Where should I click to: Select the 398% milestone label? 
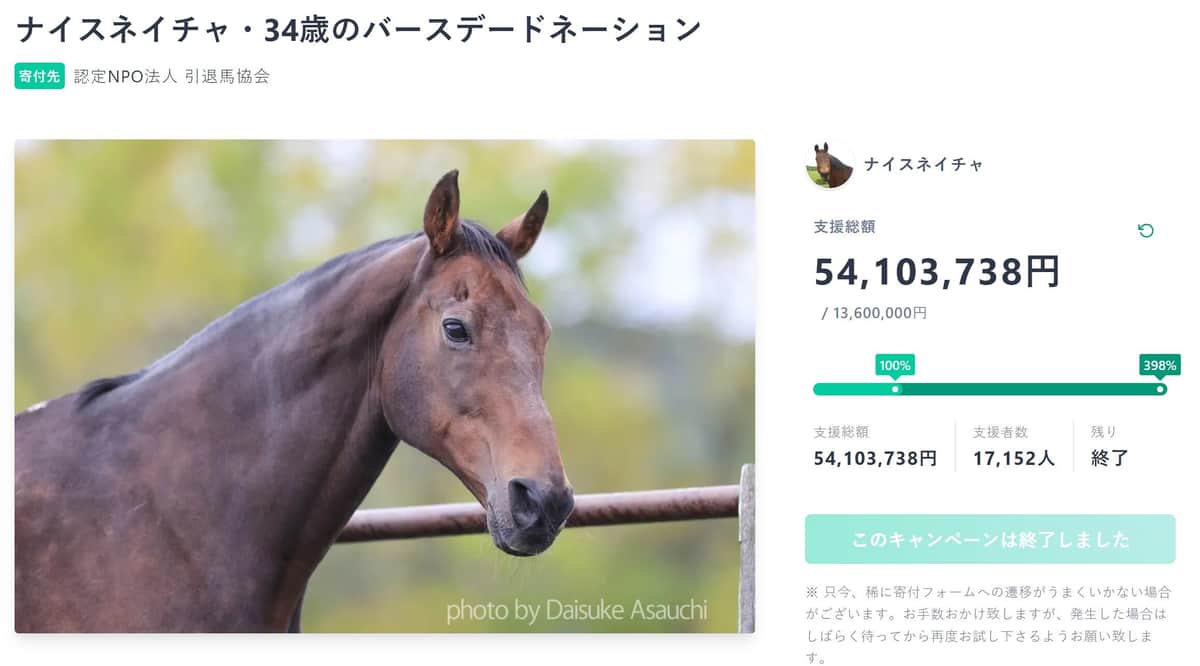click(x=1159, y=365)
